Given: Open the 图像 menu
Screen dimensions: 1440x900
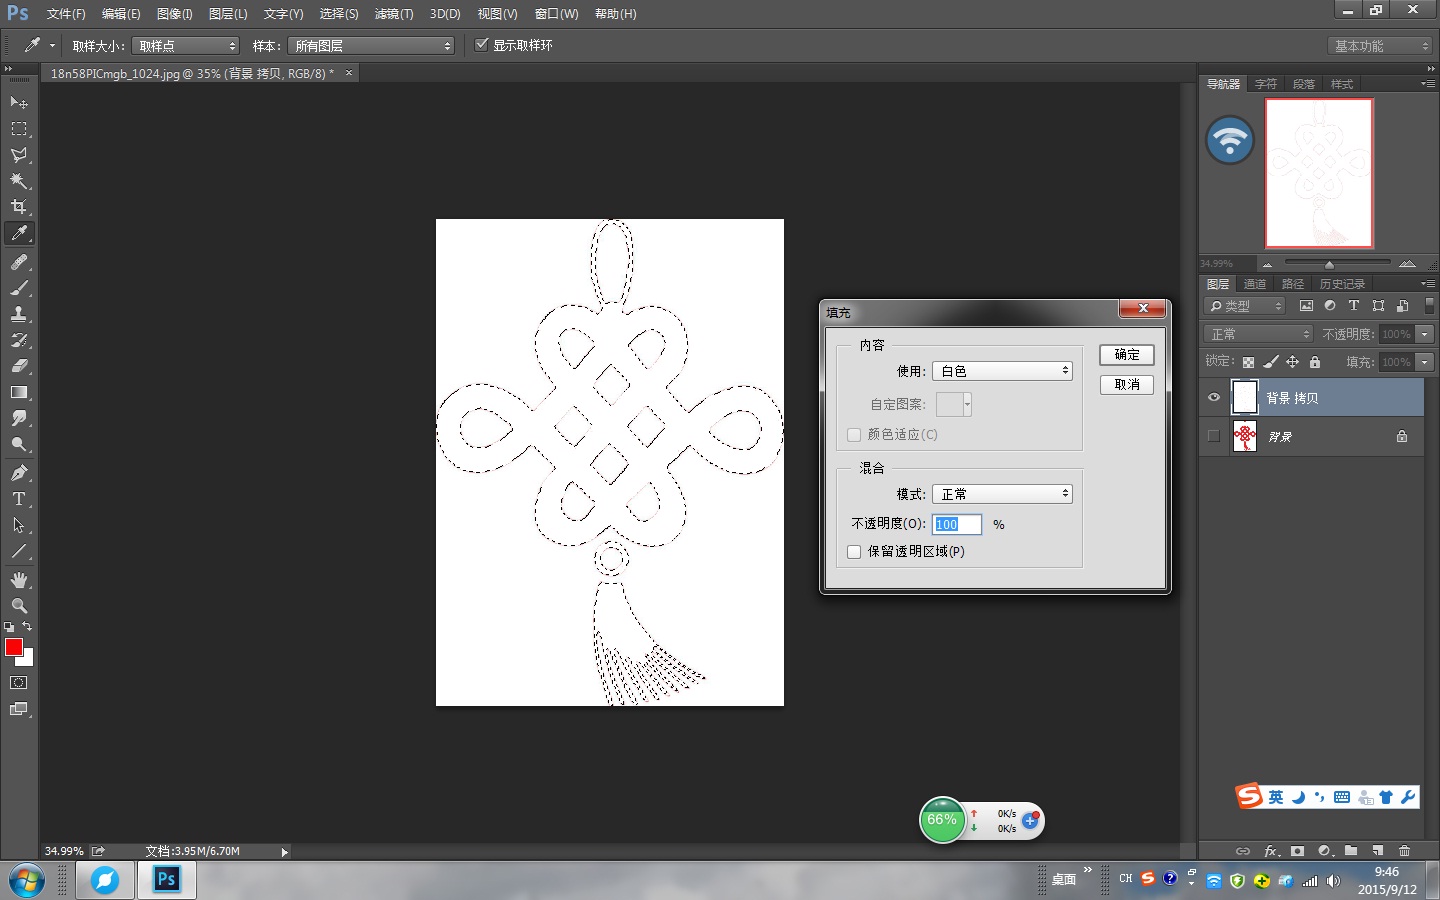Looking at the screenshot, I should click(x=175, y=14).
